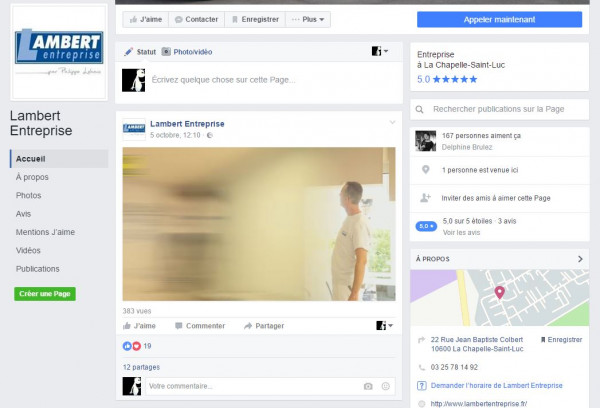Click the post timestamp '5 octobre, 12:10'

(x=175, y=135)
